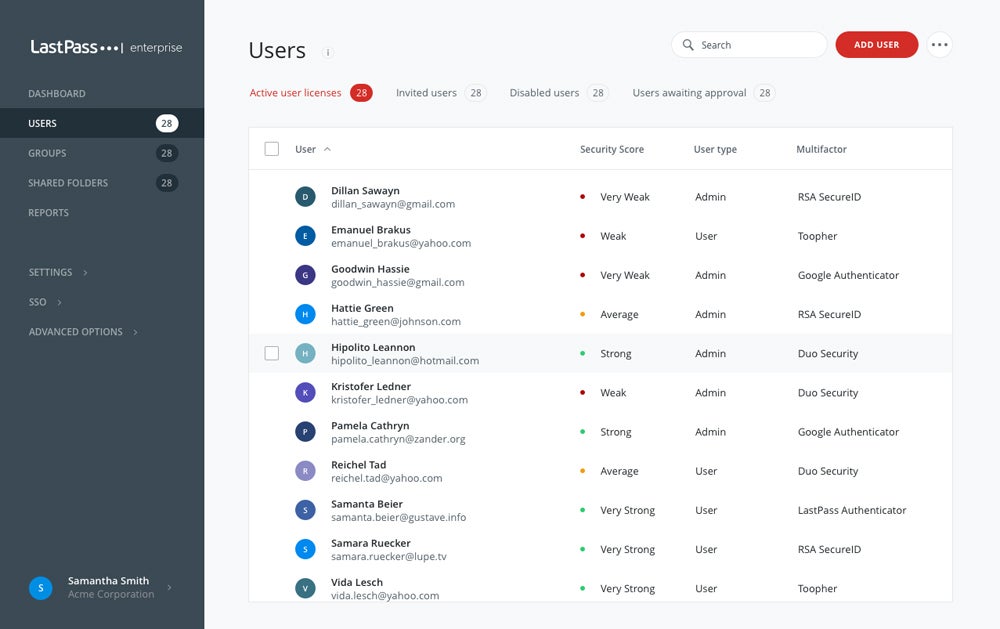
Task: Click the info icon beside Users heading
Action: (328, 52)
